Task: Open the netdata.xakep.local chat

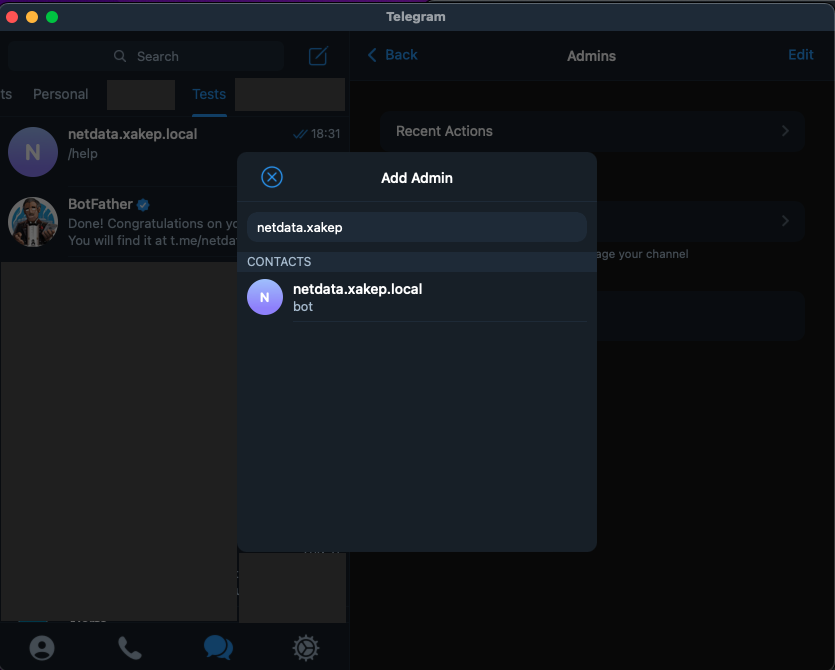Action: [174, 151]
